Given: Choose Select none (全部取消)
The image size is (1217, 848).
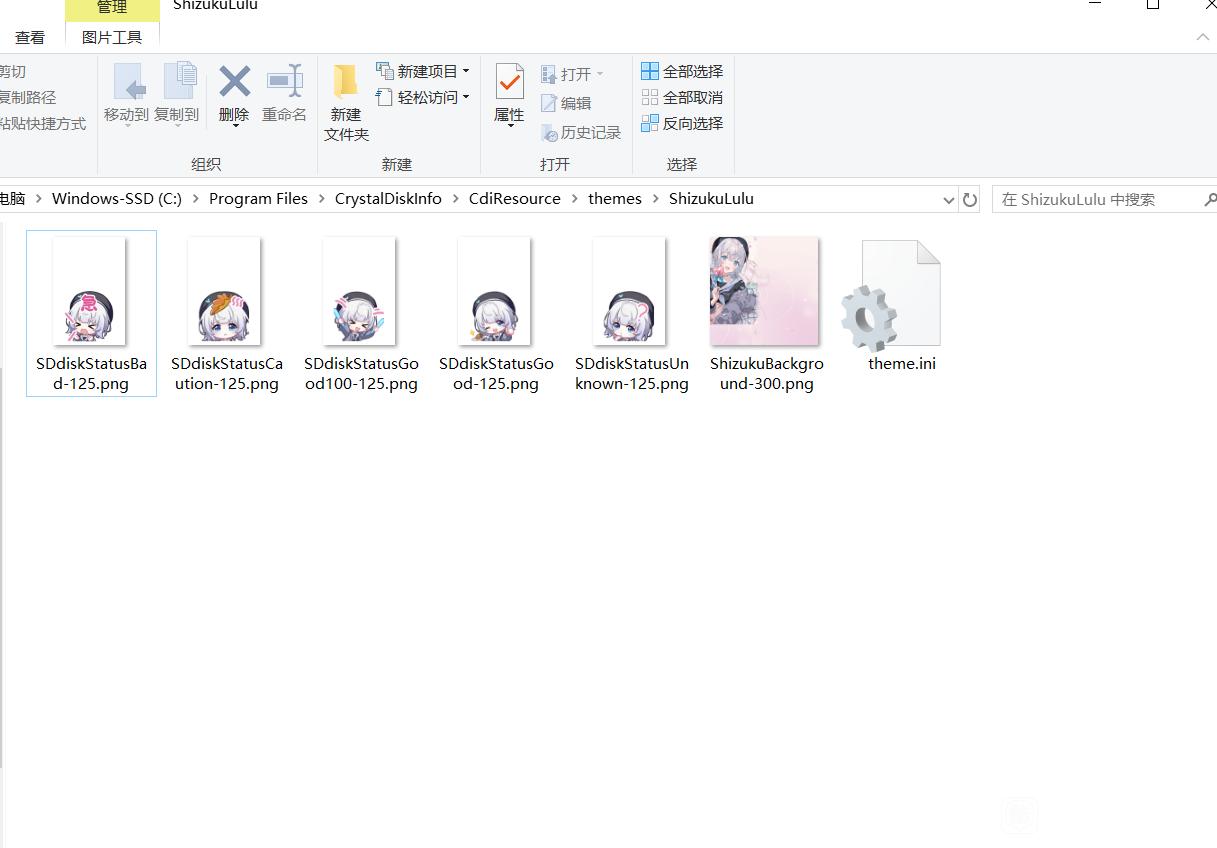Looking at the screenshot, I should (682, 97).
